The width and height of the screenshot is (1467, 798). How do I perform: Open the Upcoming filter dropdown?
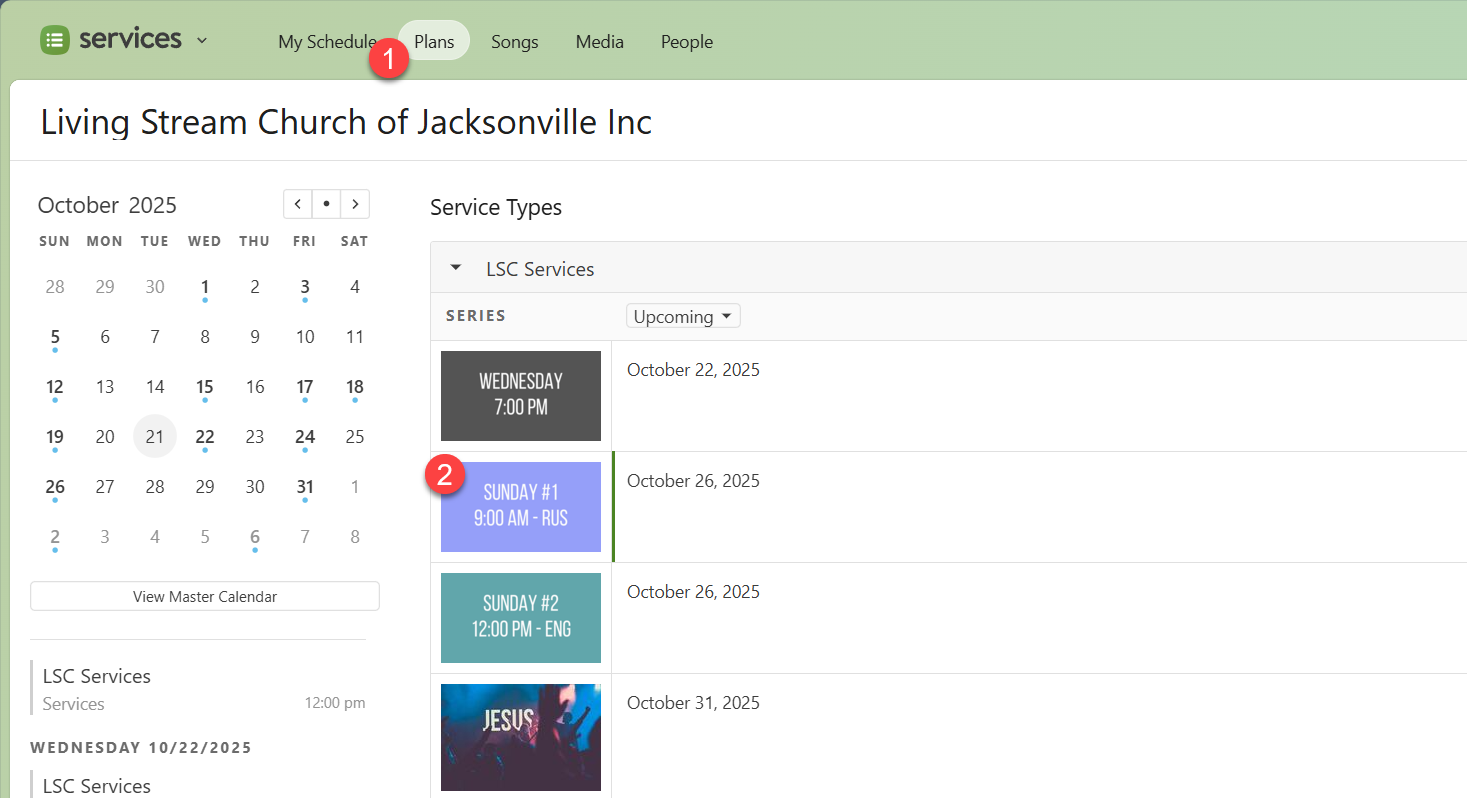point(683,316)
